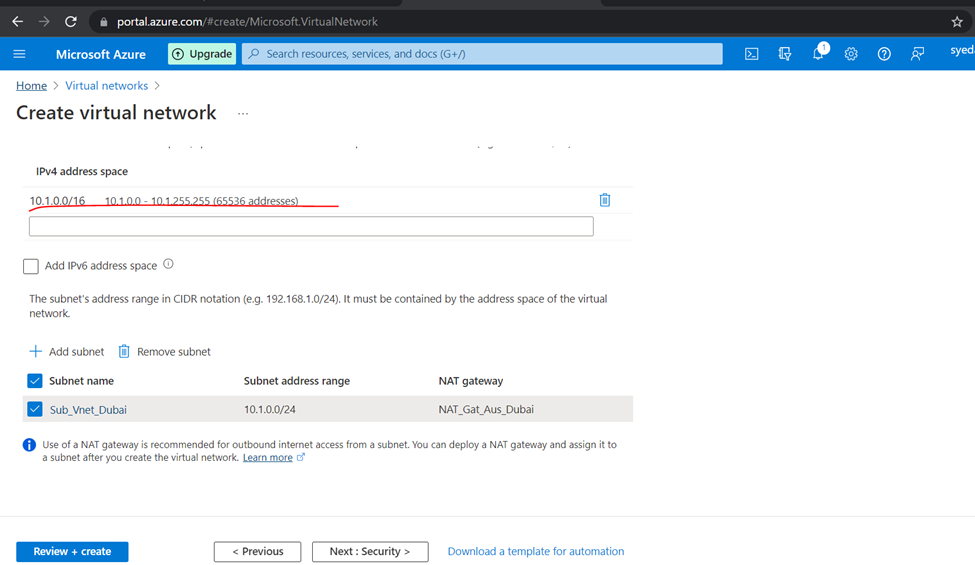This screenshot has height=565, width=975.
Task: Open portal settings gear
Action: 851,54
